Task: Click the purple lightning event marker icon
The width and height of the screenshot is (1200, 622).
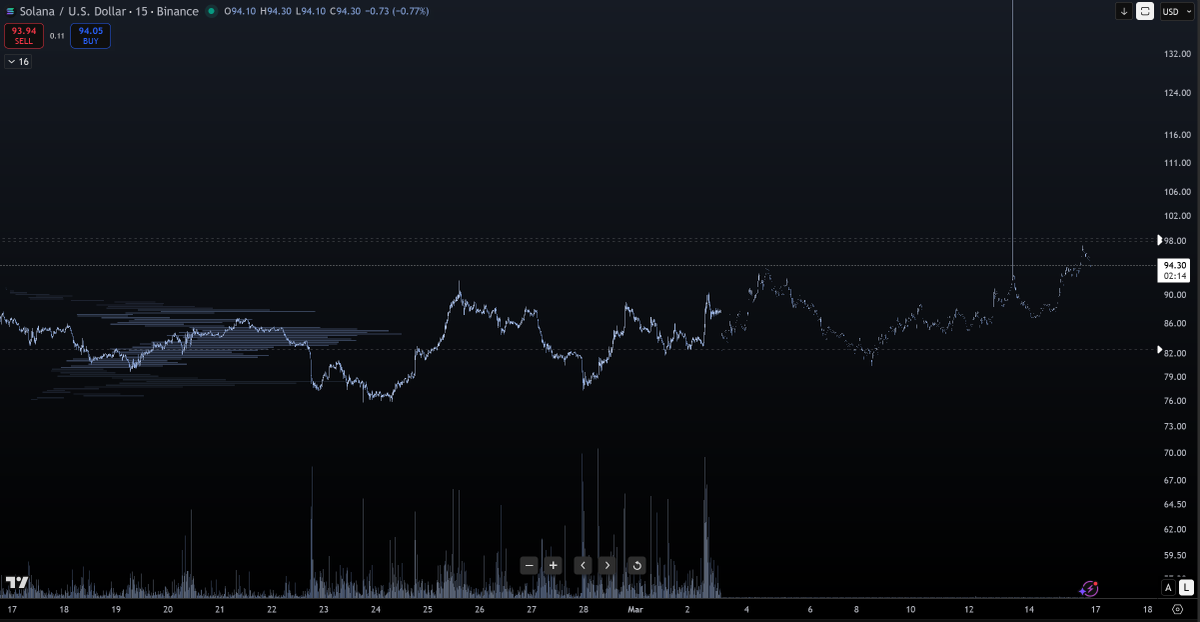Action: 1090,589
